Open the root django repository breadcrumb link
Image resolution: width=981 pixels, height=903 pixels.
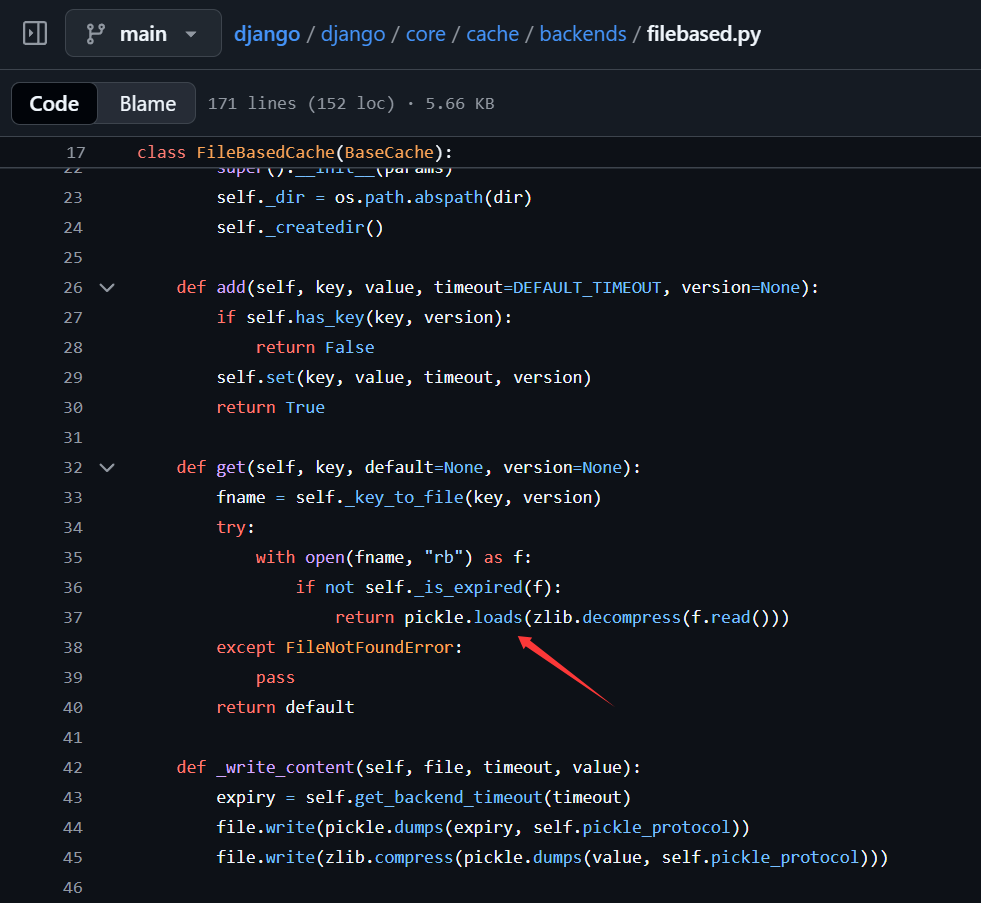tap(267, 33)
